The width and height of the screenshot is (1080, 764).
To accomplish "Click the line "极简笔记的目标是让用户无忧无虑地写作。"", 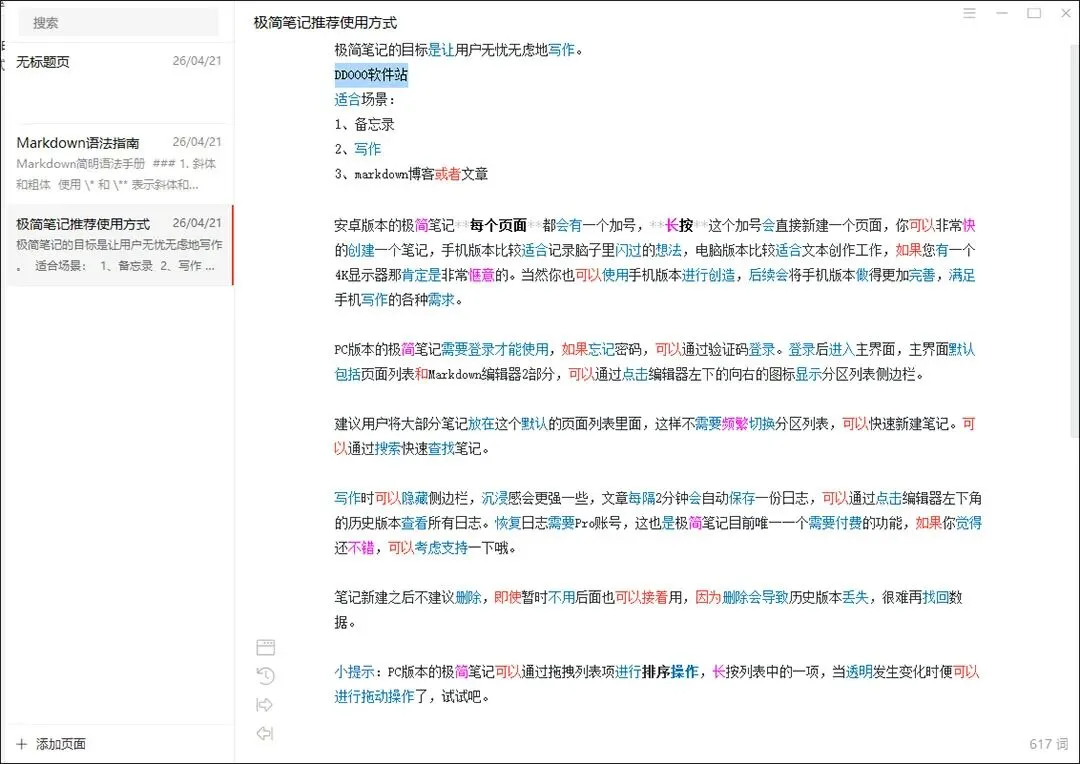I will tap(459, 50).
